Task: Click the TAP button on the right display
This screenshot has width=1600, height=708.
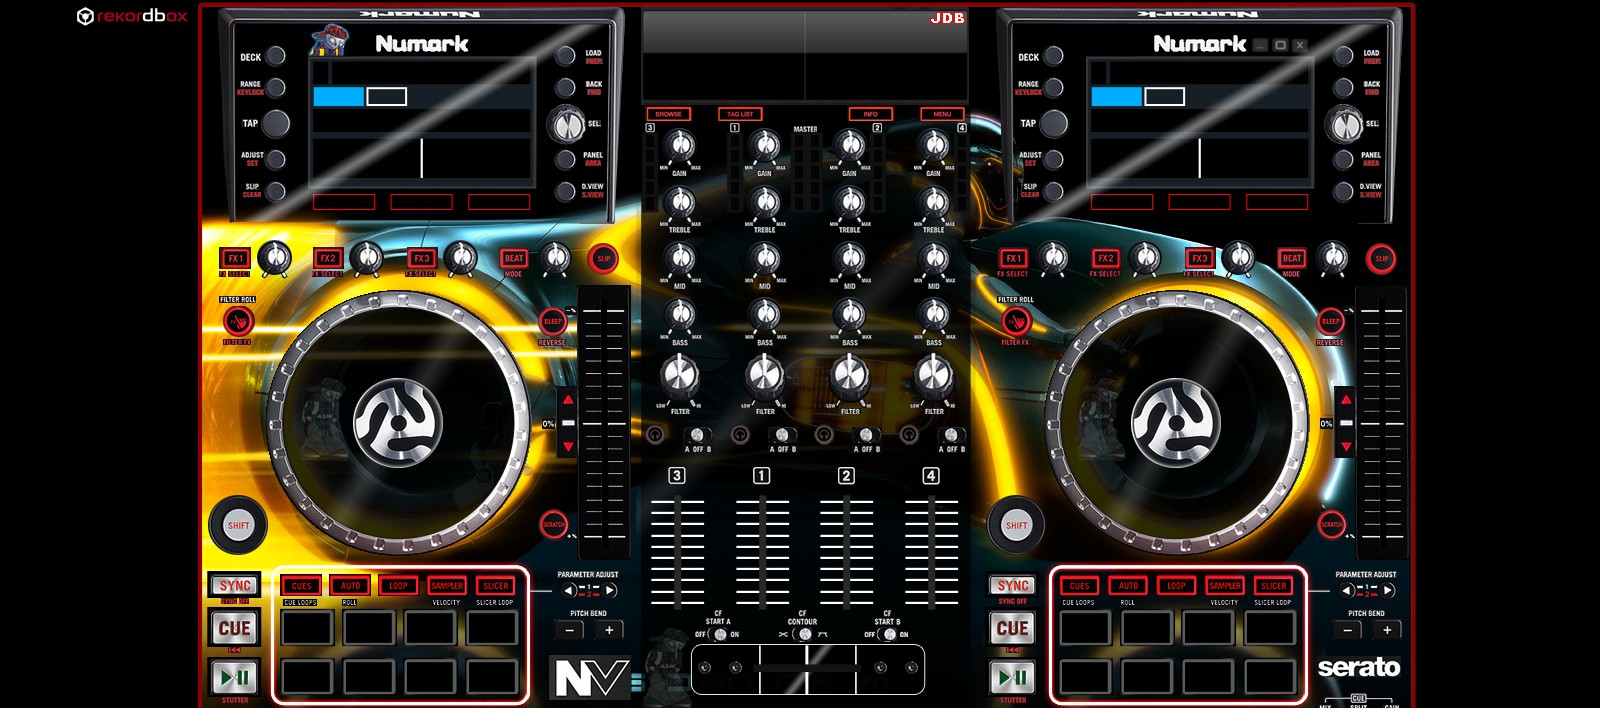Action: 1054,123
